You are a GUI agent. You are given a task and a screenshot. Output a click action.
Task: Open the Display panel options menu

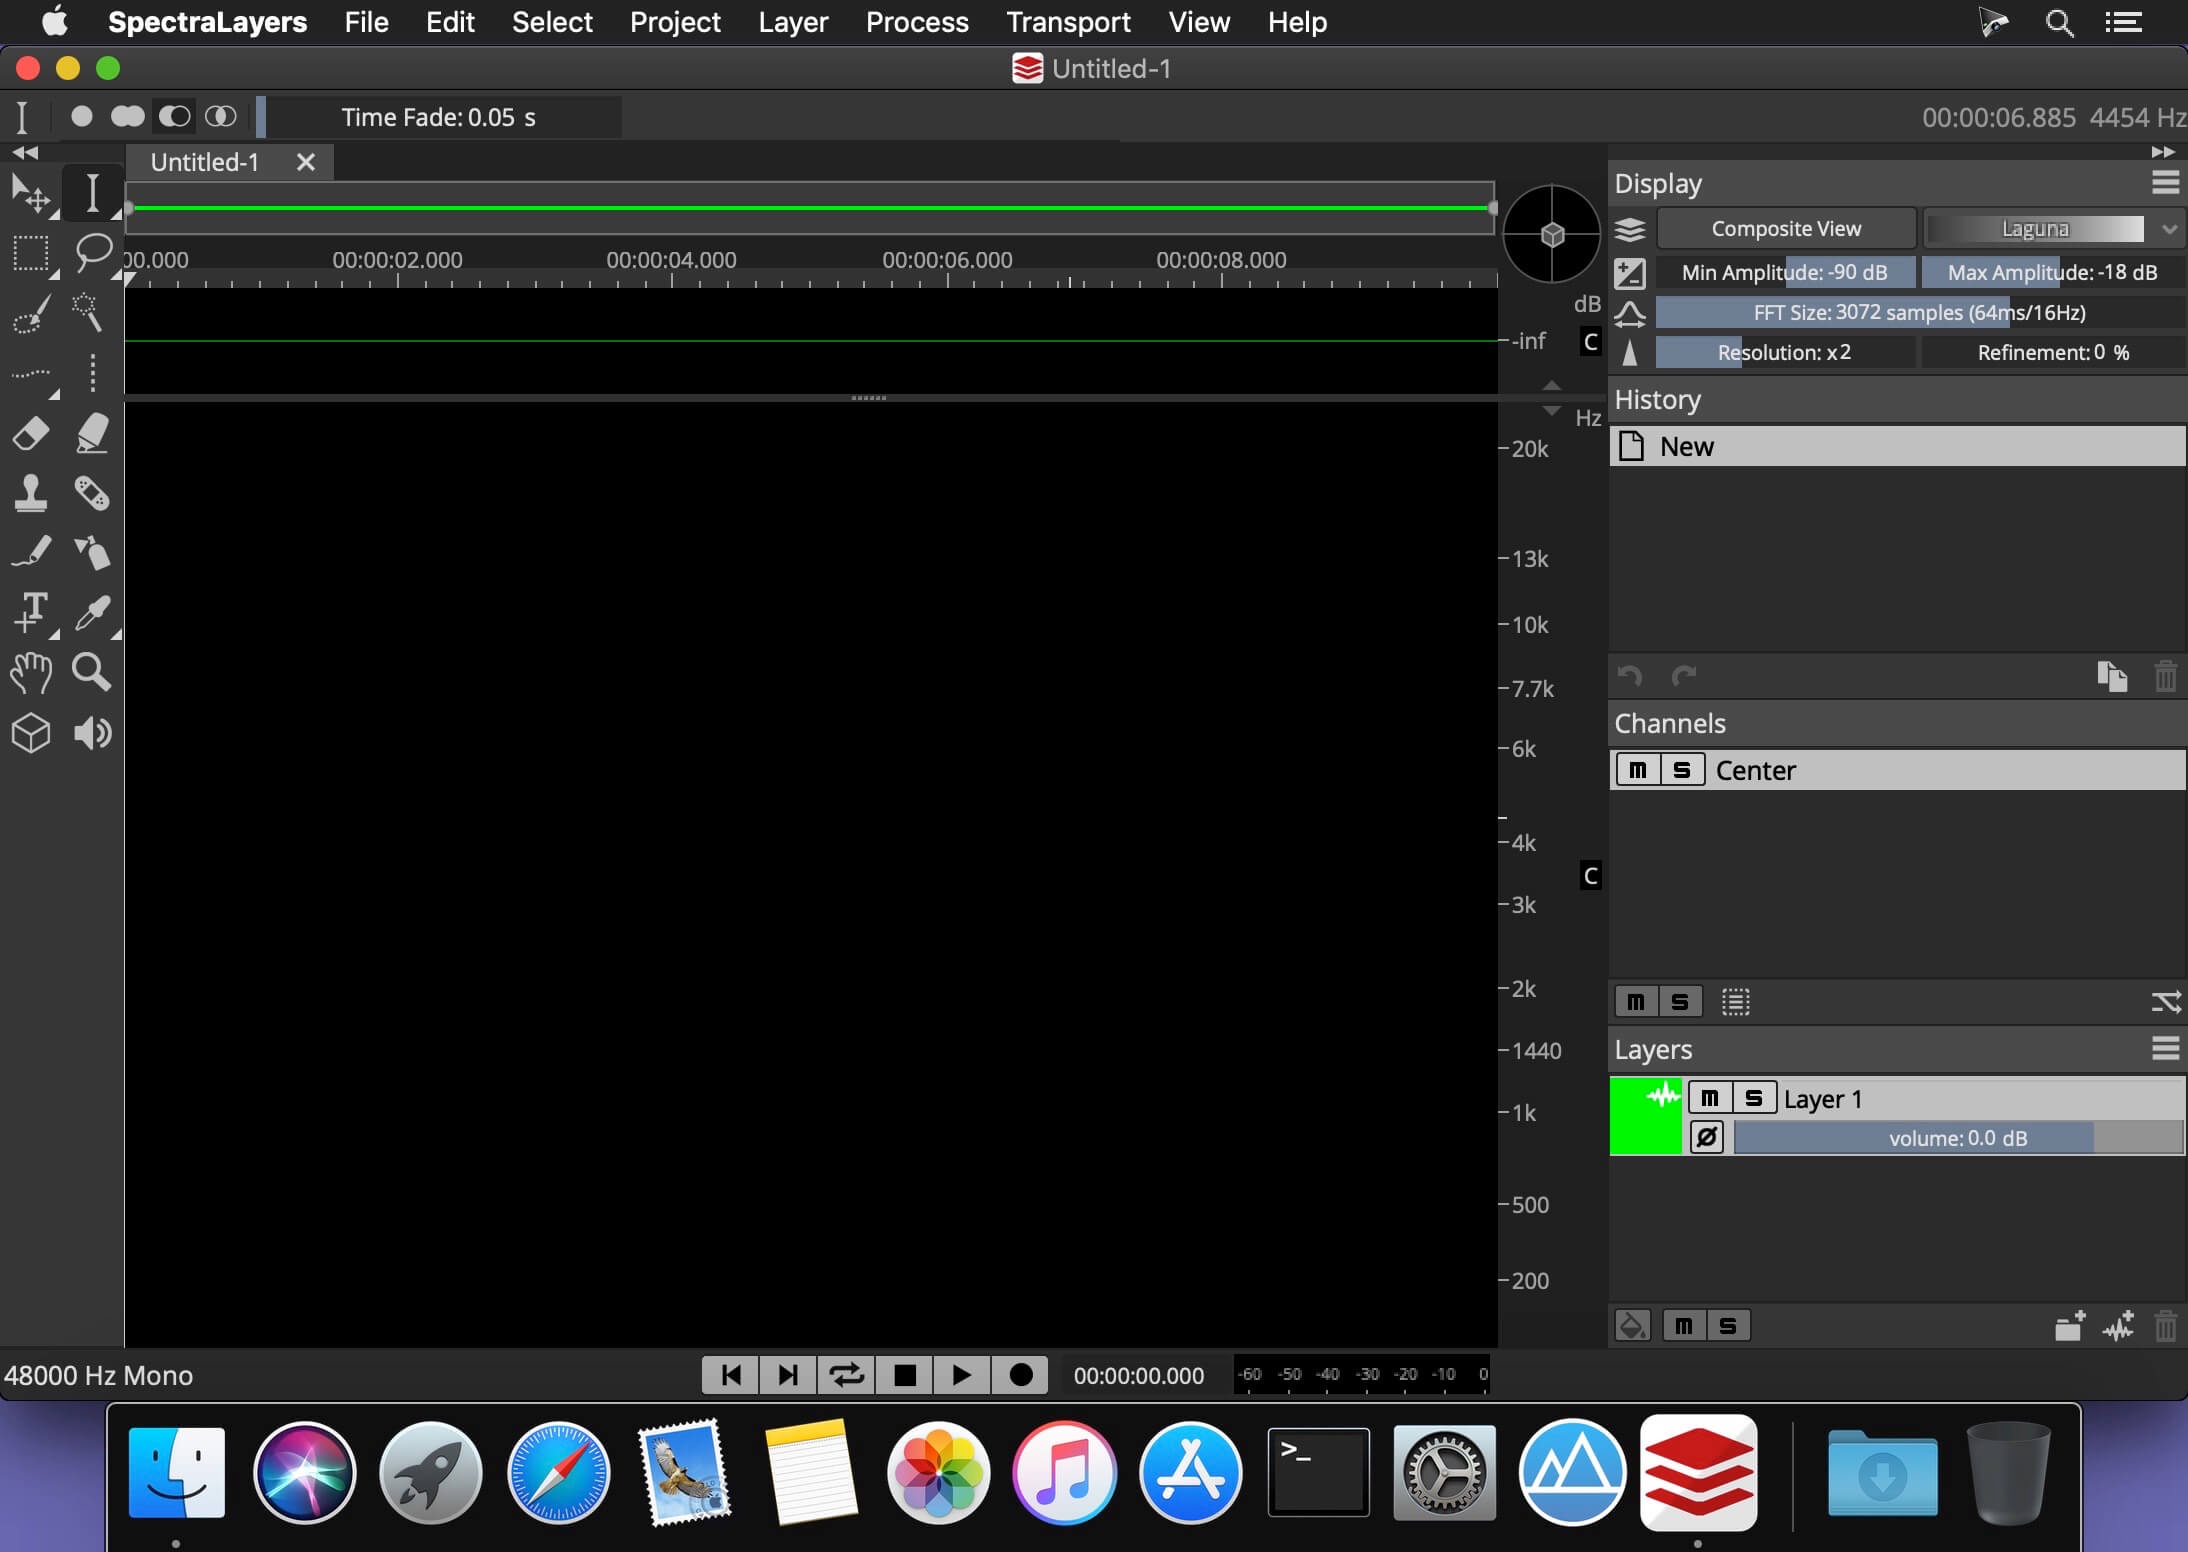2165,183
